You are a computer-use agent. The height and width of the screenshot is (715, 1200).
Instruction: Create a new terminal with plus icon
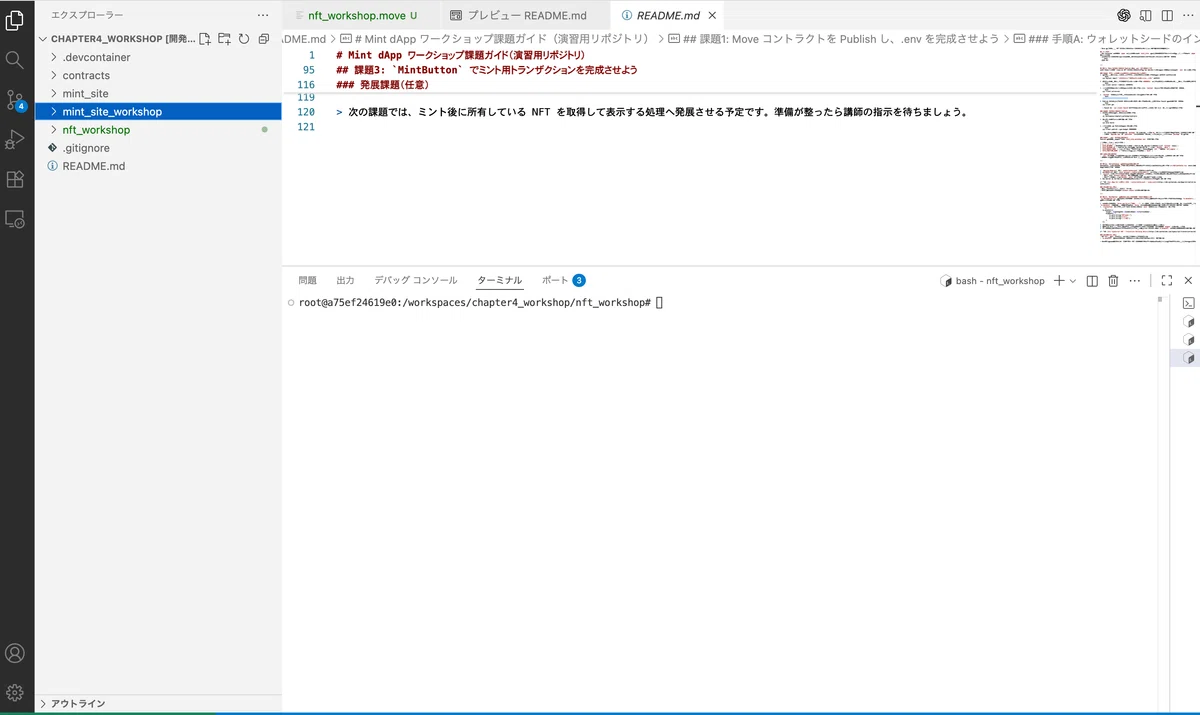tap(1059, 281)
